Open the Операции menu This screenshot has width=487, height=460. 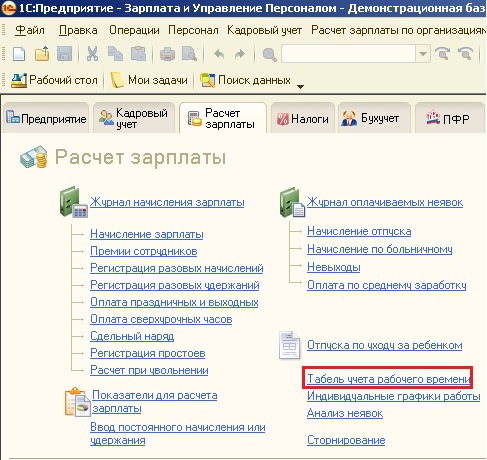coord(134,30)
